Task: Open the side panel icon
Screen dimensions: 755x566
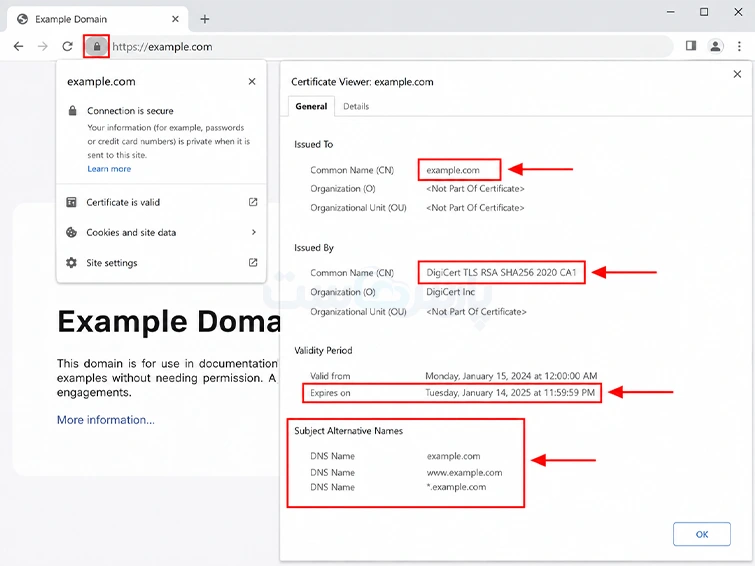Action: tap(691, 46)
